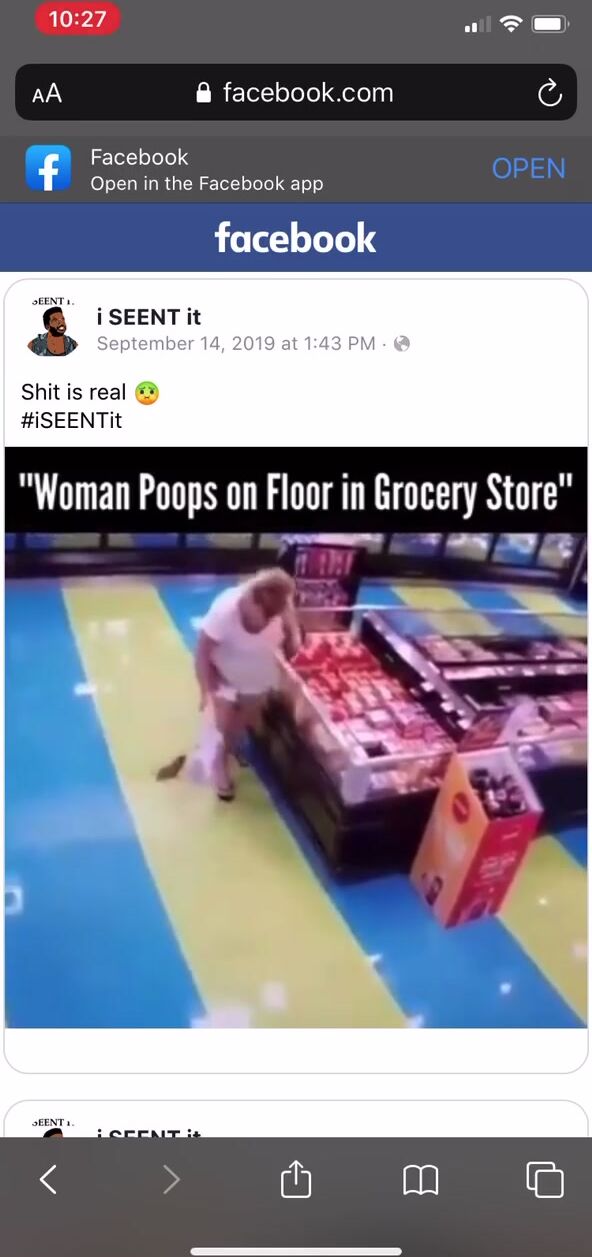
Task: Open the Safari tabs overview icon
Action: [x=545, y=1180]
